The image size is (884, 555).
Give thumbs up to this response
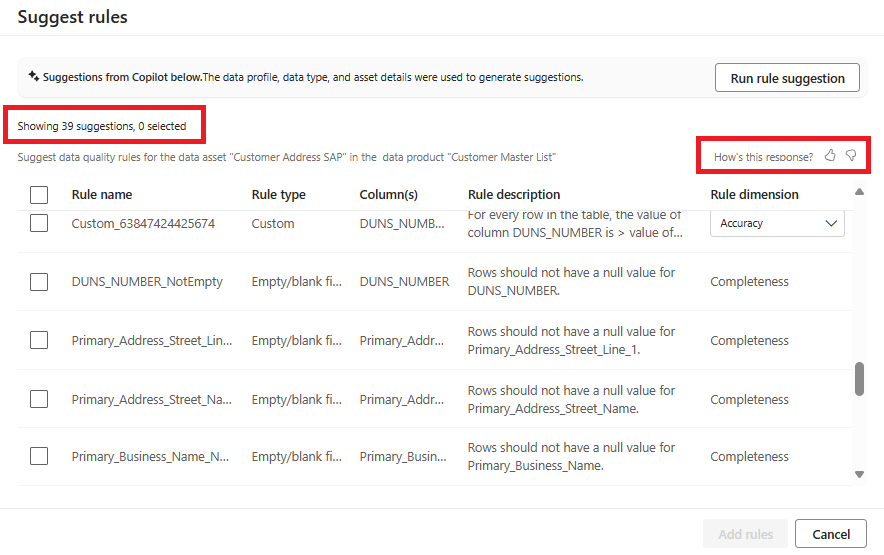point(830,156)
